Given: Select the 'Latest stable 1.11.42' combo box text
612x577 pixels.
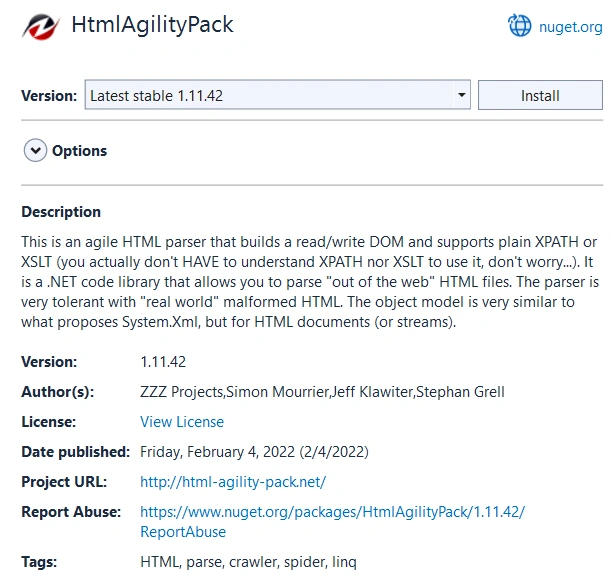Looking at the screenshot, I should [x=157, y=96].
